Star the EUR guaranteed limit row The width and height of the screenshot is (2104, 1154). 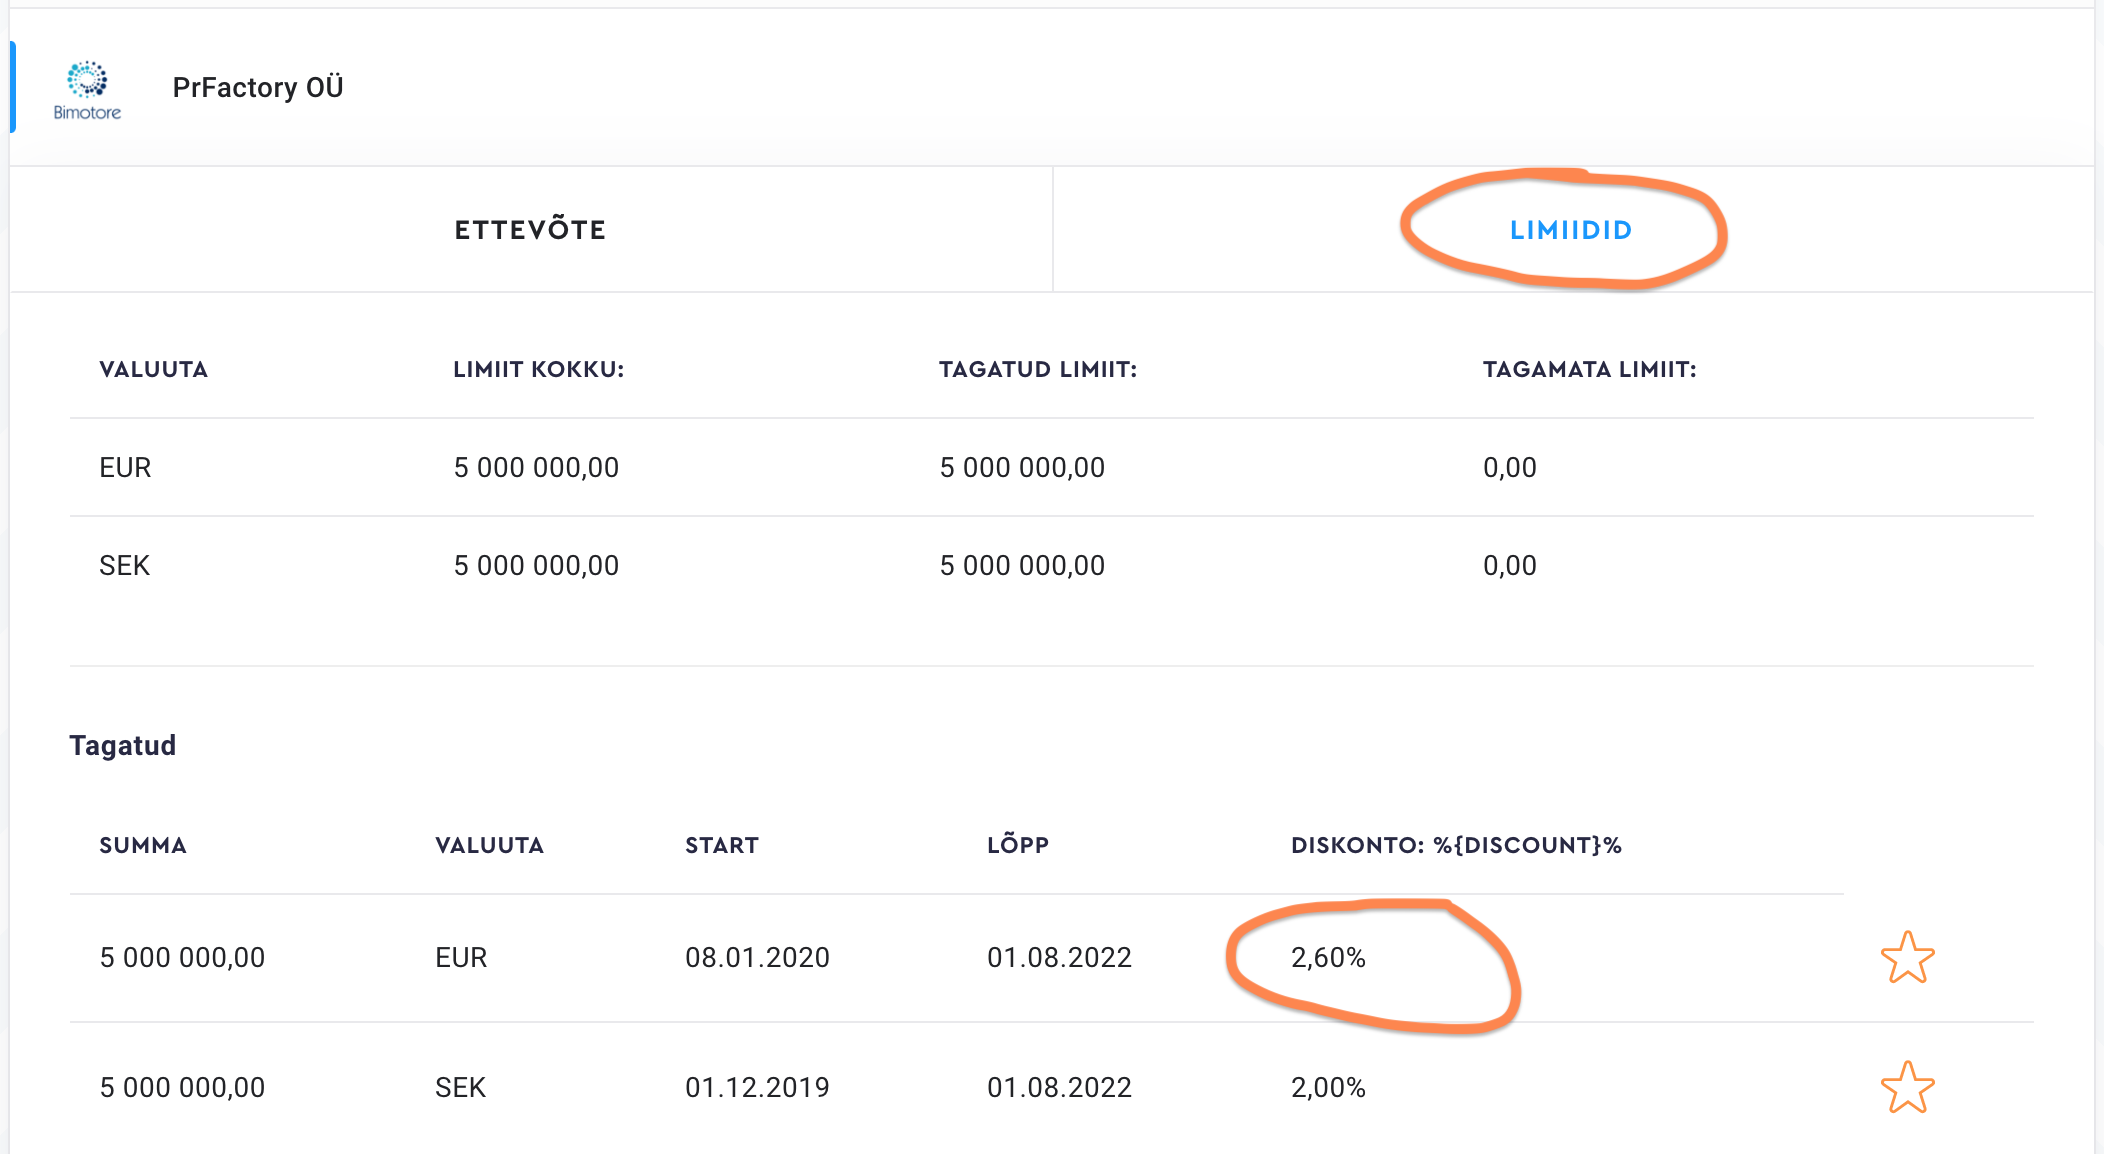tap(1907, 958)
